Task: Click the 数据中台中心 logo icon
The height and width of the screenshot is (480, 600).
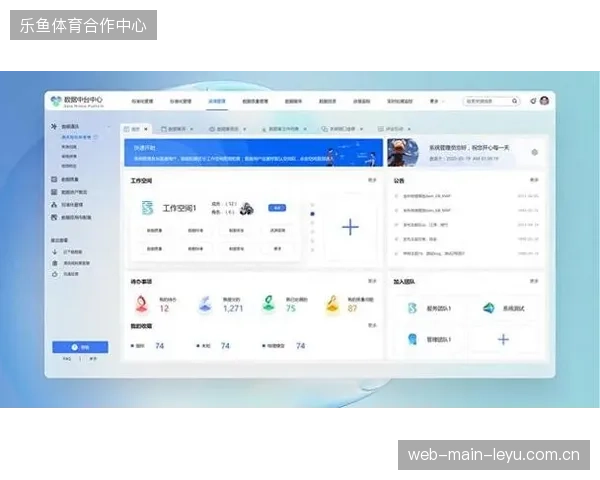Action: tap(56, 101)
